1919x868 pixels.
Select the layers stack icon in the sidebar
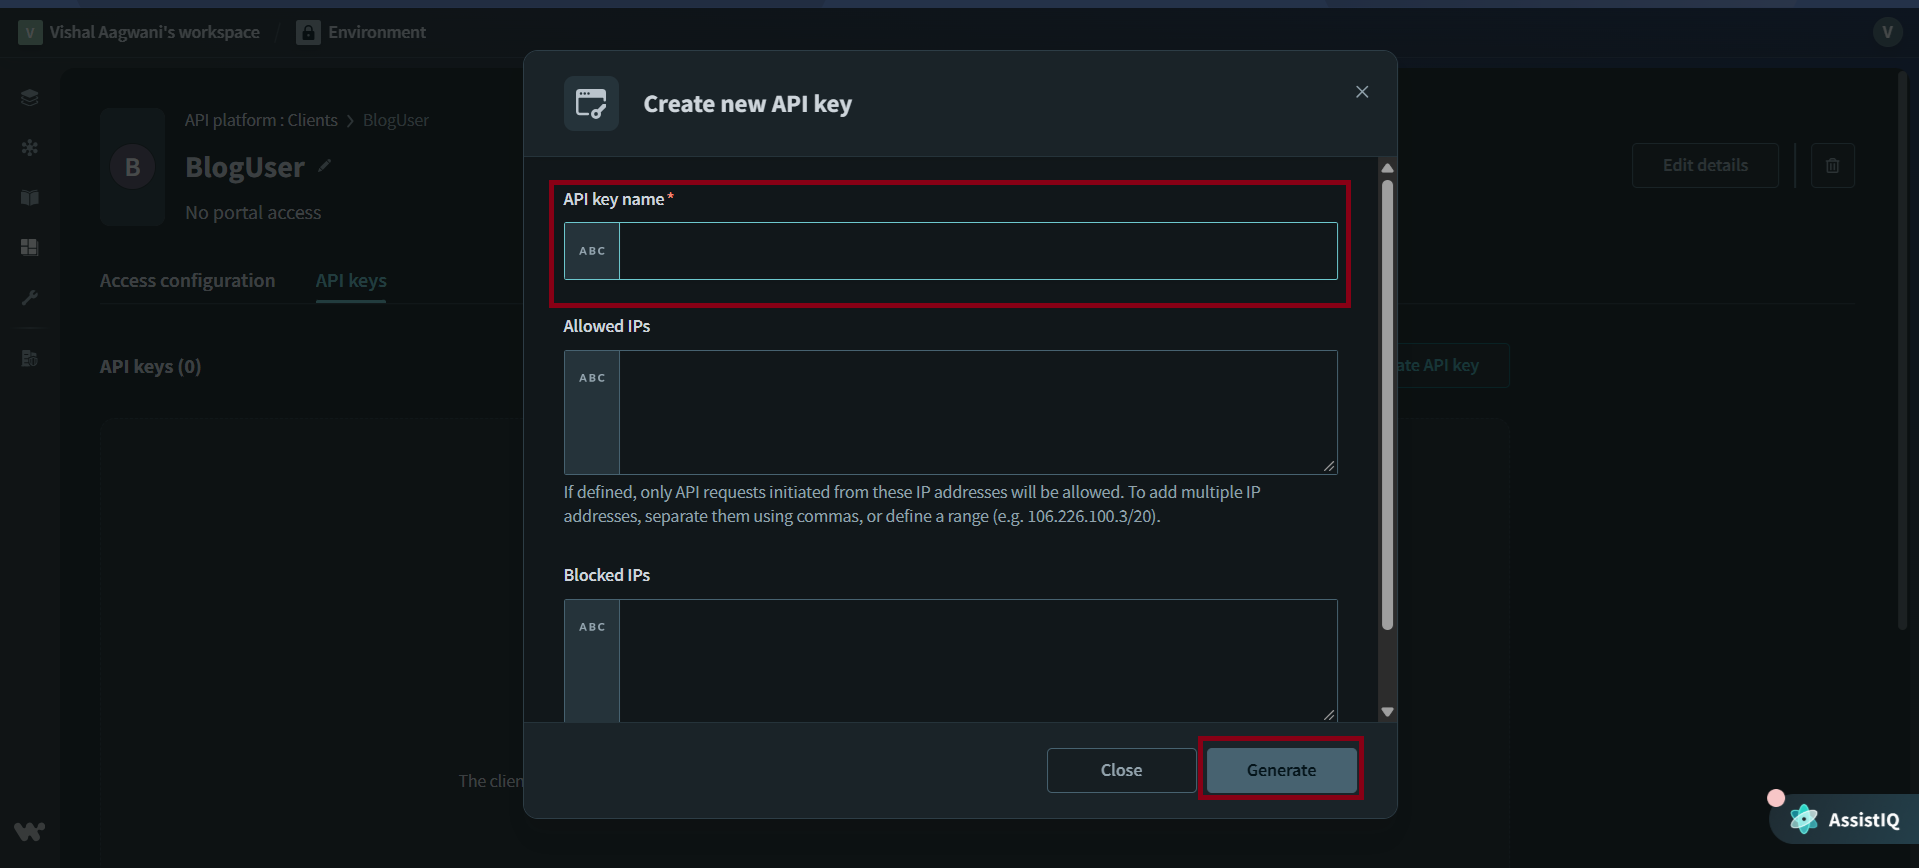[29, 97]
